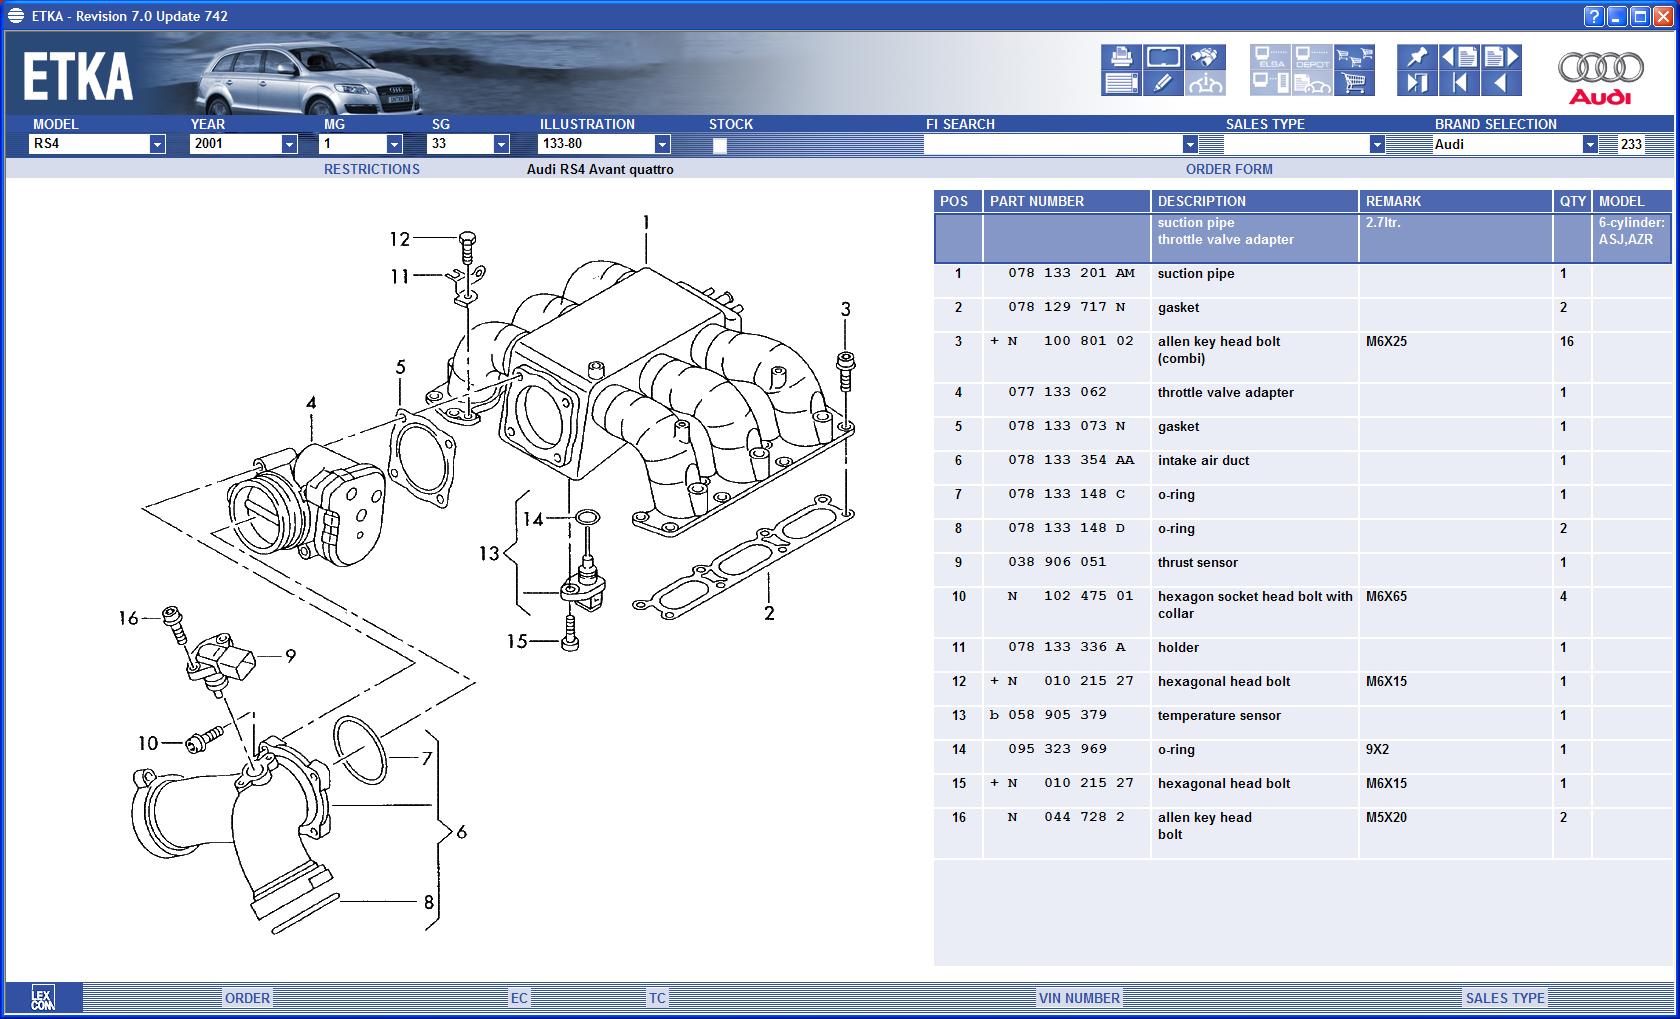The height and width of the screenshot is (1019, 1680).
Task: Expand the ILLUSTRATION dropdown 133-80
Action: tap(661, 144)
